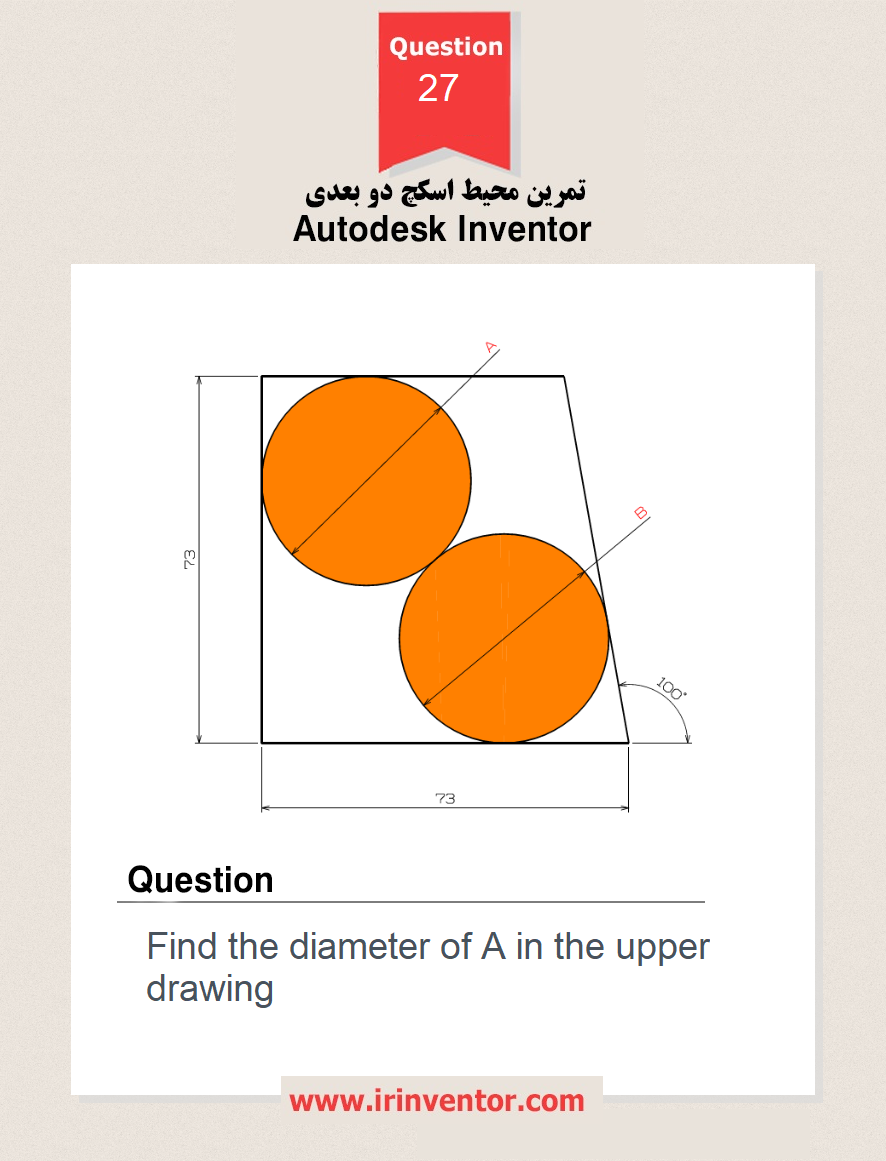Click the horizontal 73 dimension text
This screenshot has width=886, height=1161.
[445, 798]
